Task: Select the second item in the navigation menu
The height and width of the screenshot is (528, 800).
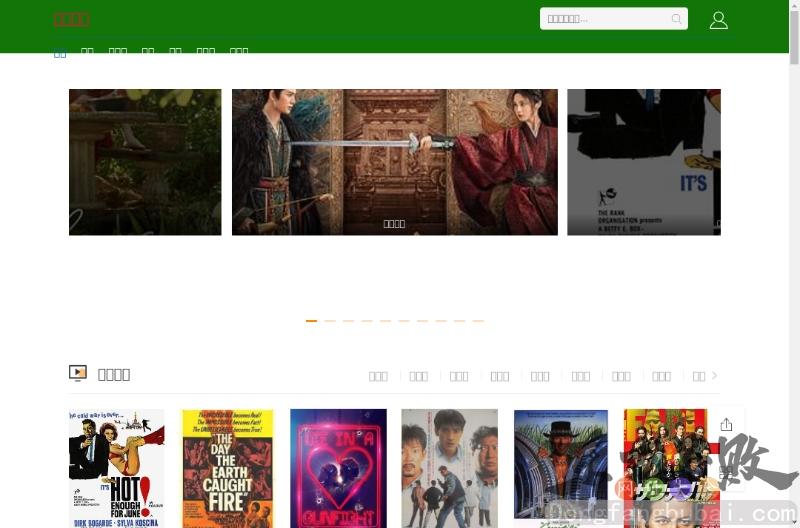Action: tap(87, 52)
